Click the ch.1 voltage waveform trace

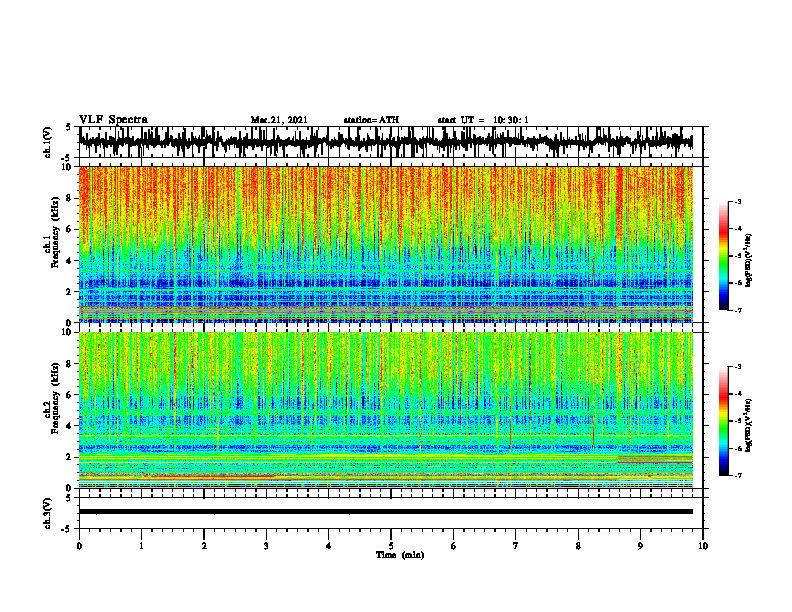click(x=385, y=142)
